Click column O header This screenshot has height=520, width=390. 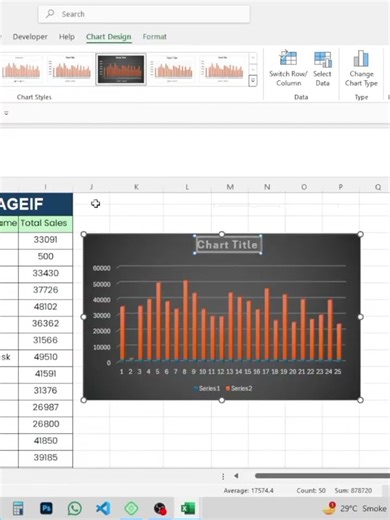pos(304,187)
